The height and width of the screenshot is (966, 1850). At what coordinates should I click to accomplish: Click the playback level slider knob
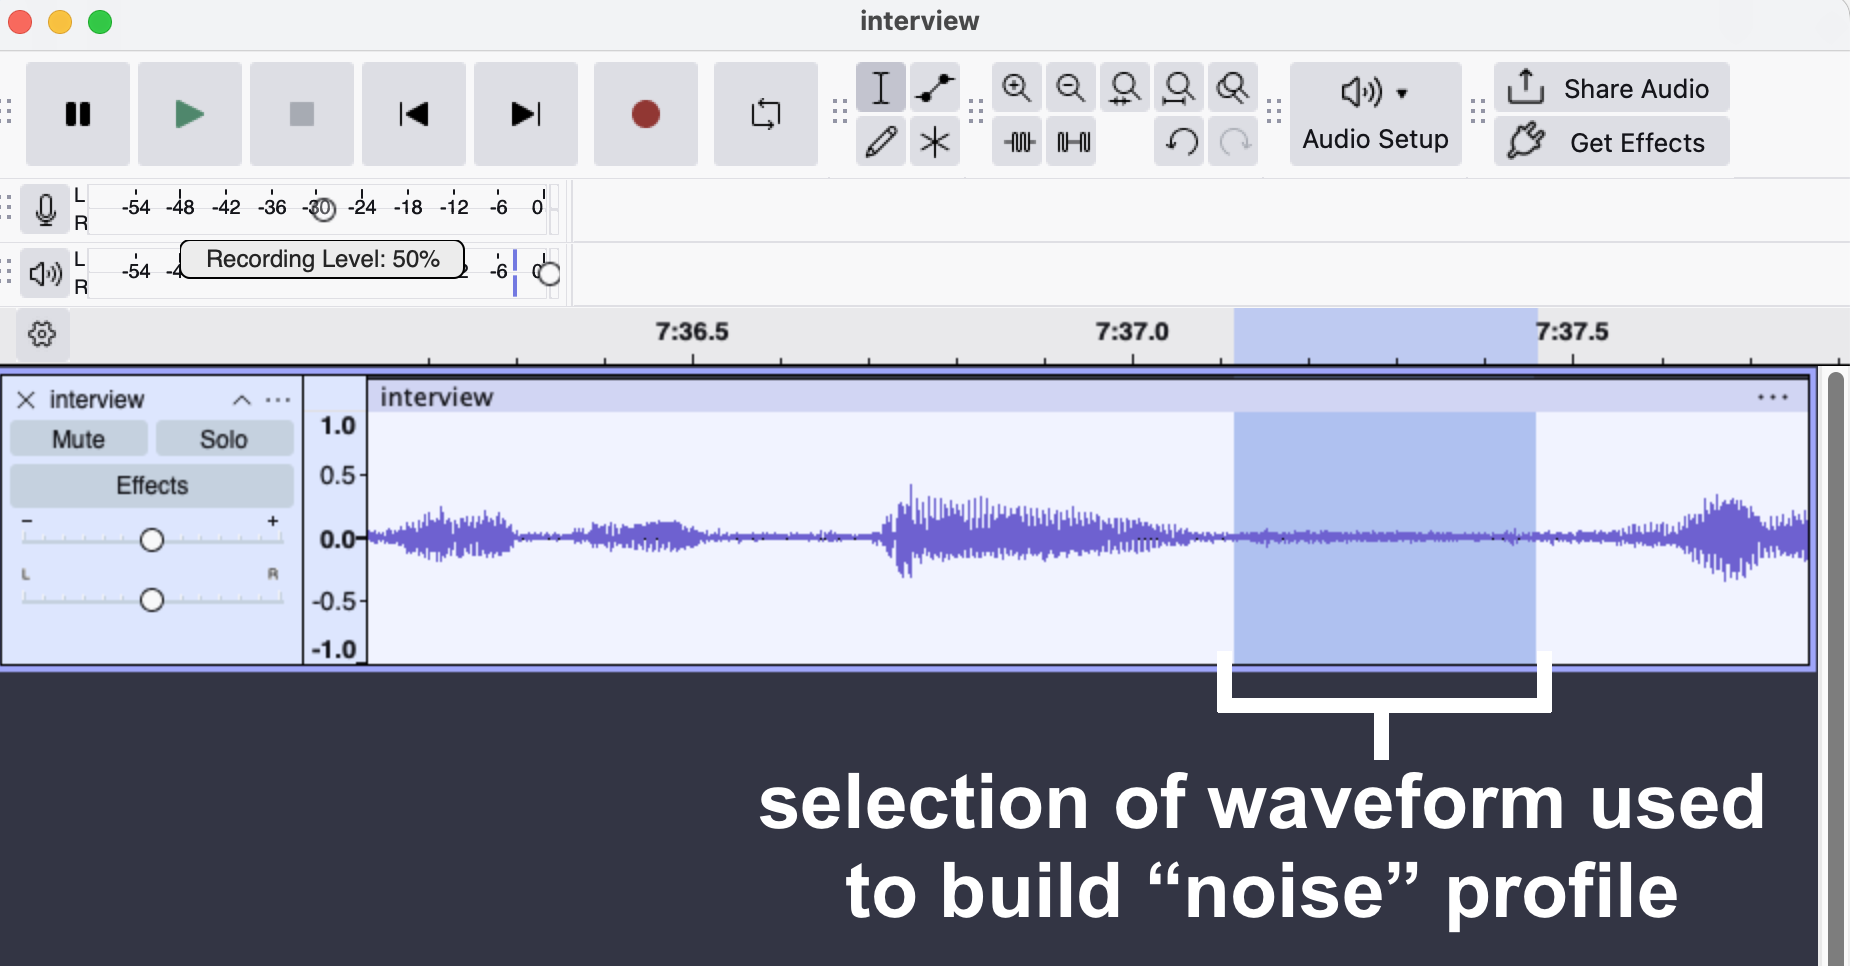coord(548,273)
